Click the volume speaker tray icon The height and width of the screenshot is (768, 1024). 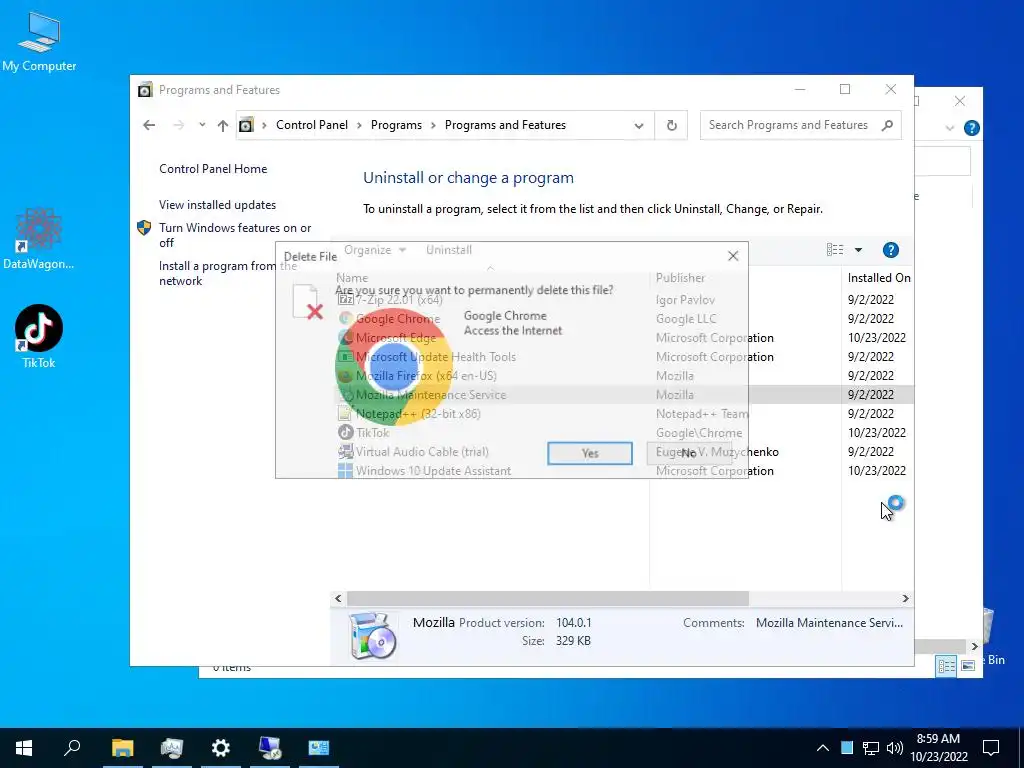(894, 748)
